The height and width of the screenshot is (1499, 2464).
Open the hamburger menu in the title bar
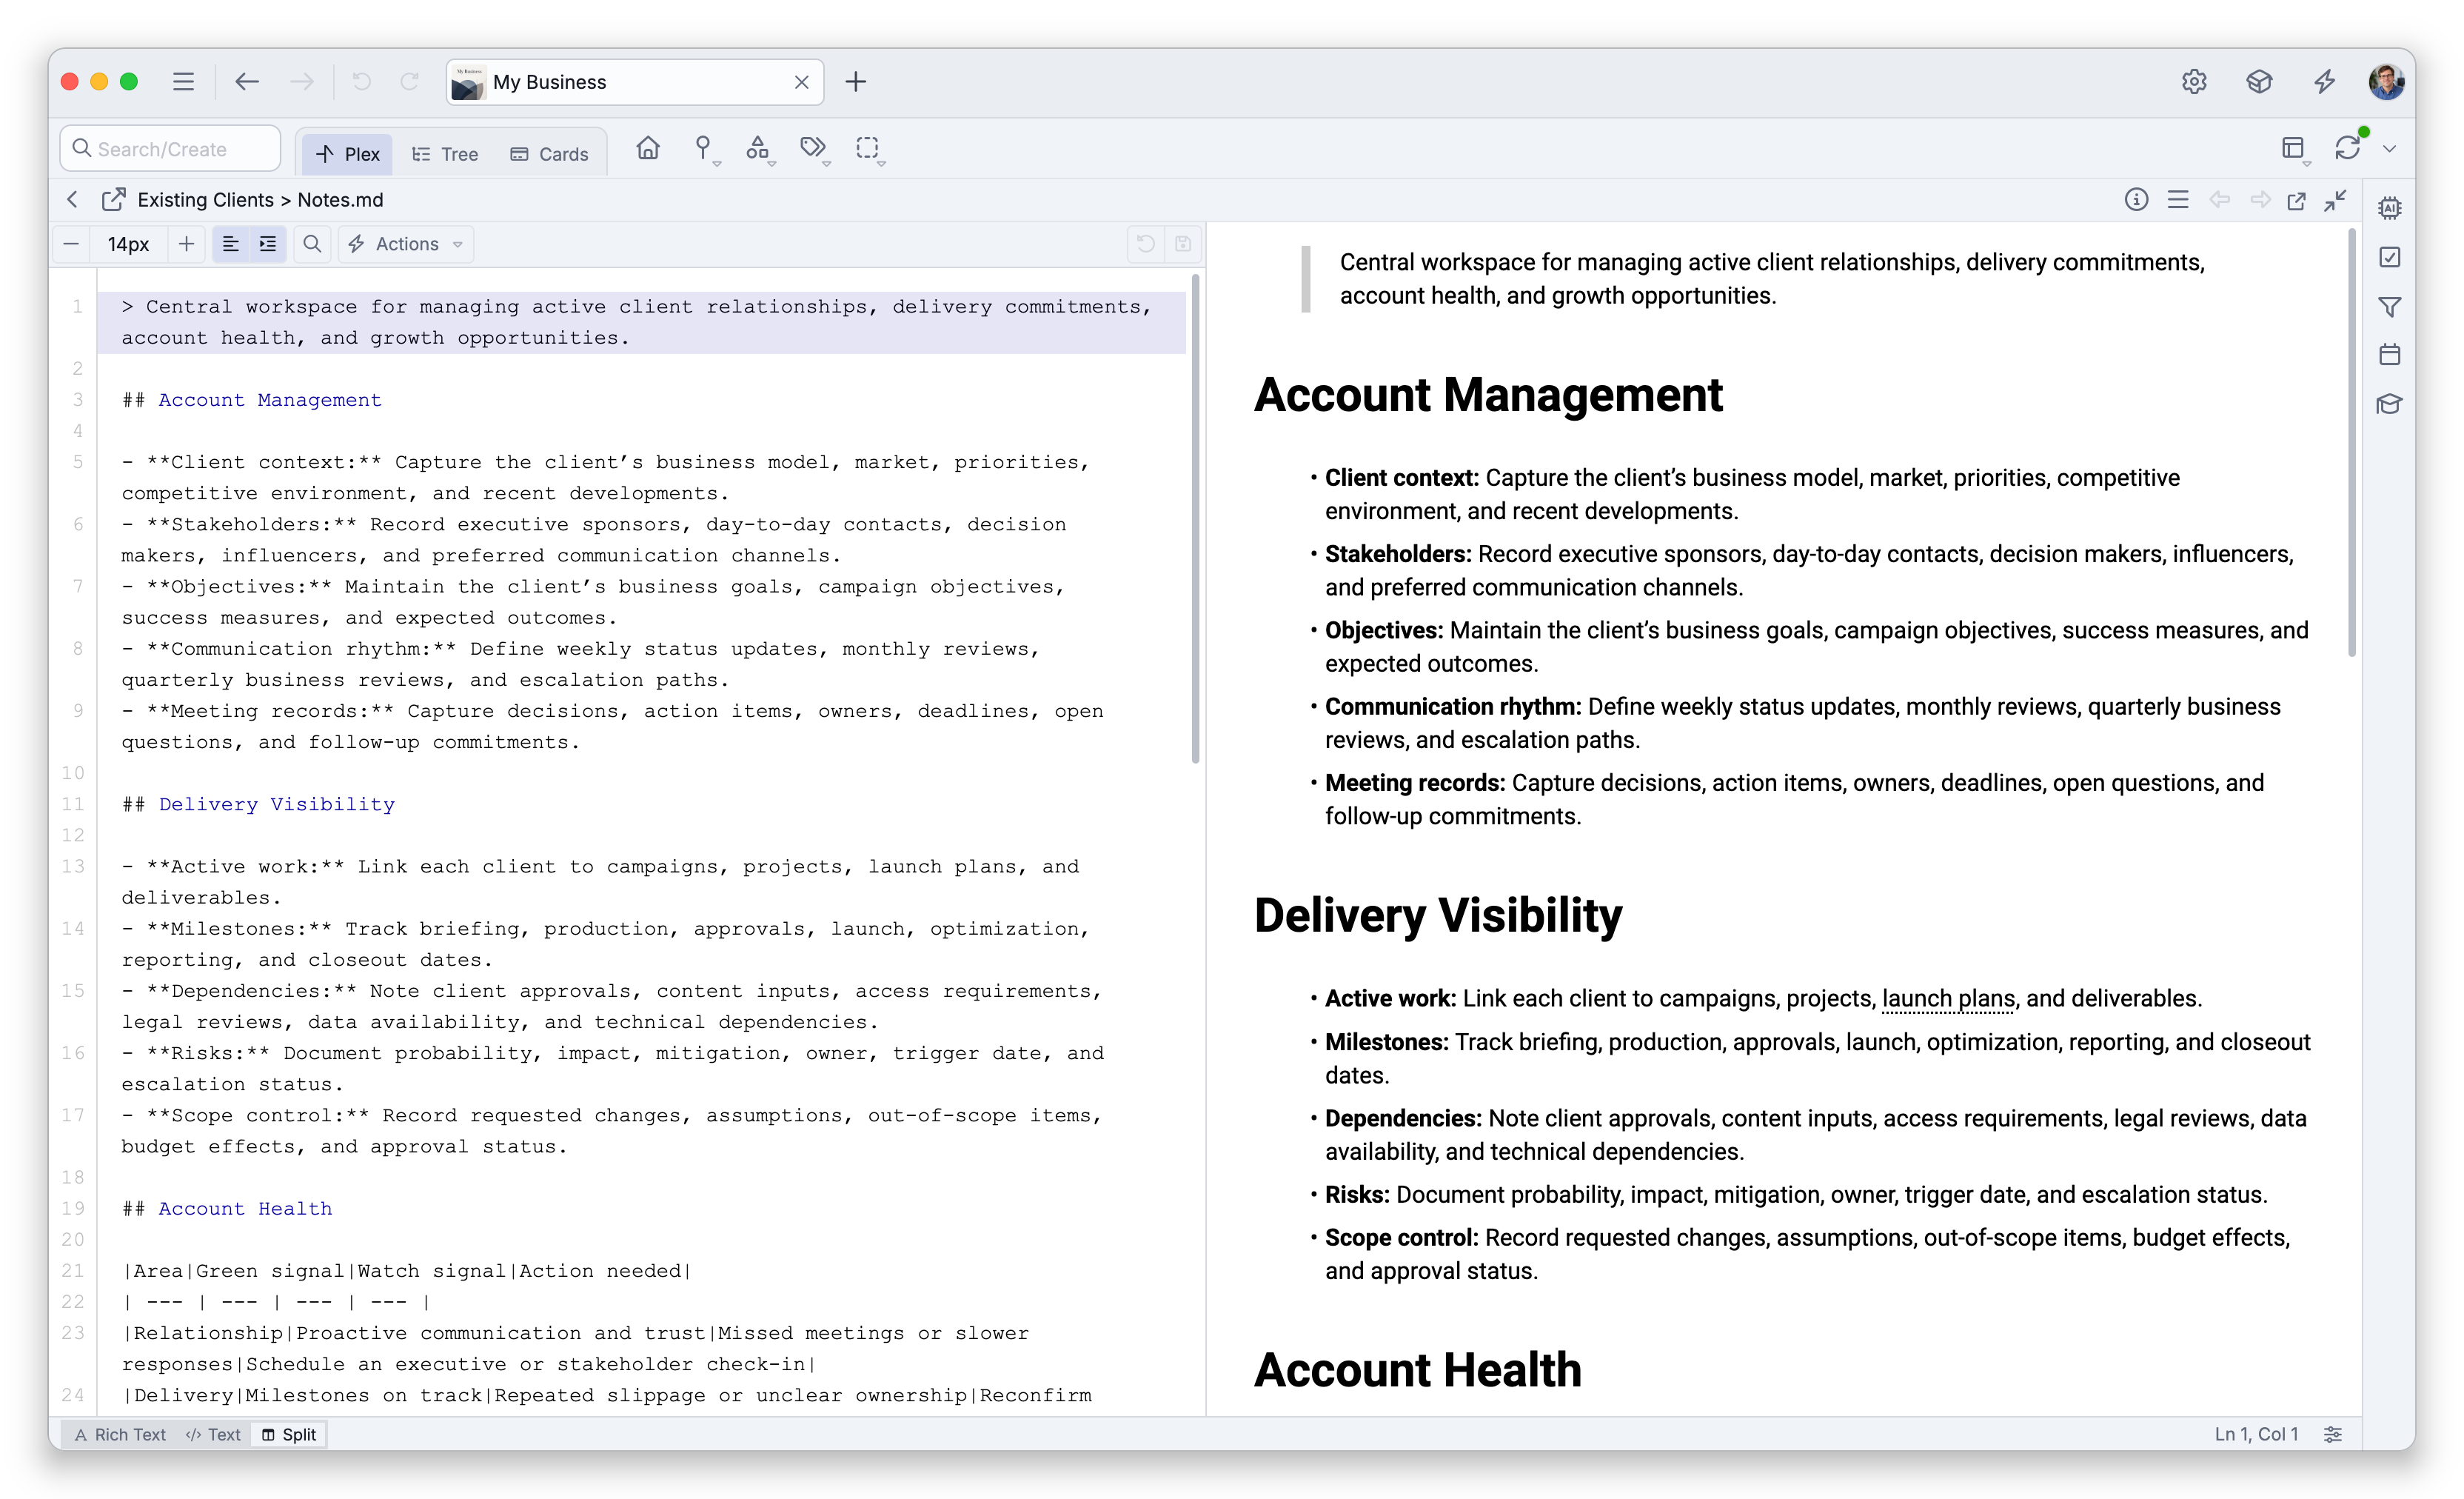(183, 82)
